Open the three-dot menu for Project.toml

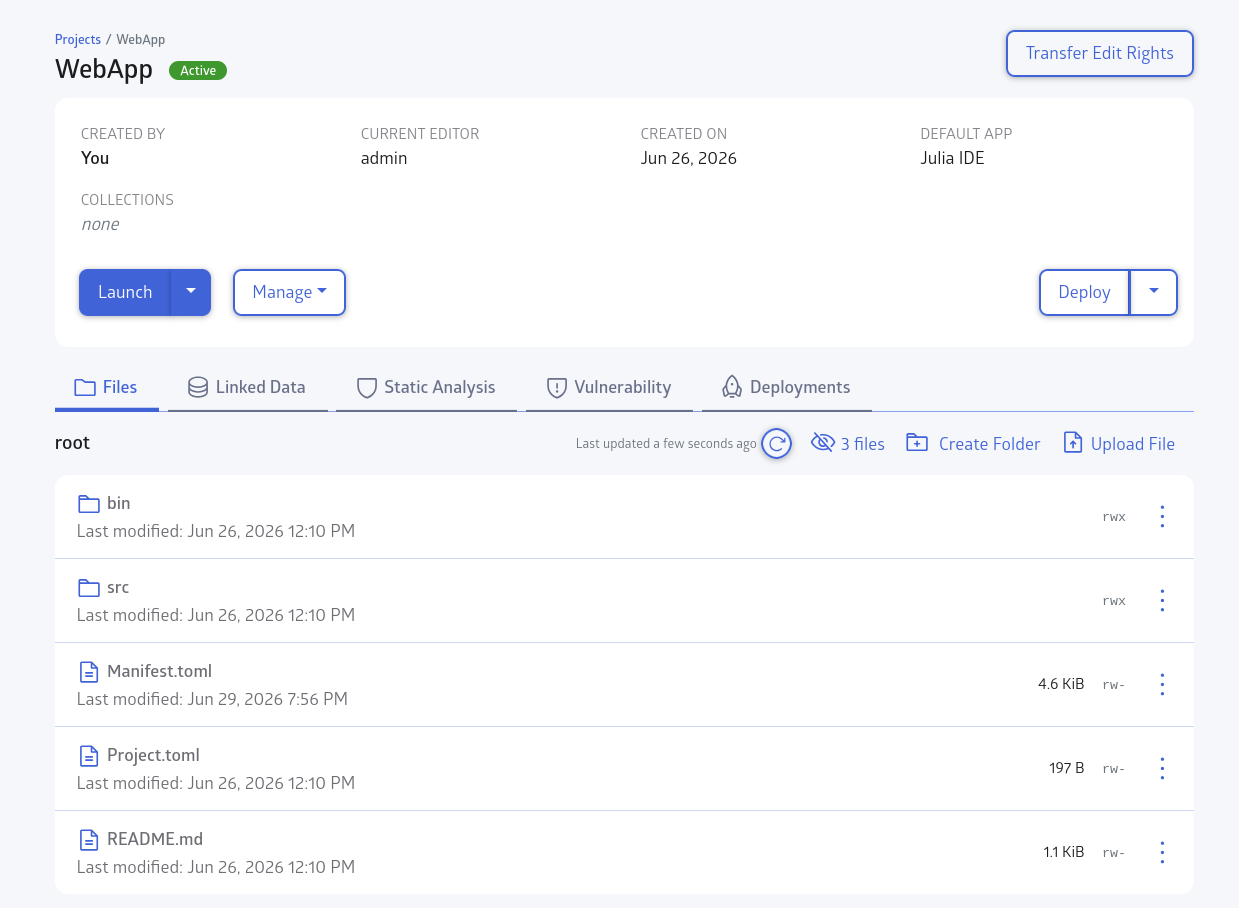coord(1162,768)
